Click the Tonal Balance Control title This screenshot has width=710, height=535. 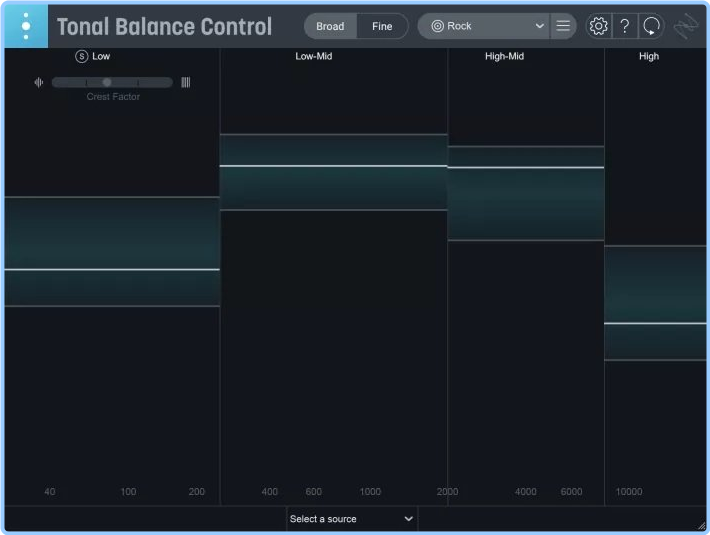164,26
